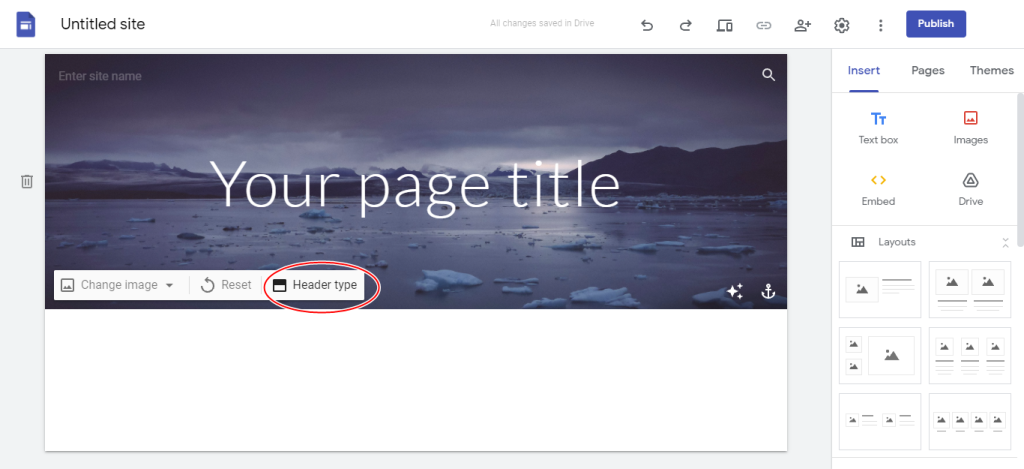Click the anchor icon on header image

click(769, 292)
